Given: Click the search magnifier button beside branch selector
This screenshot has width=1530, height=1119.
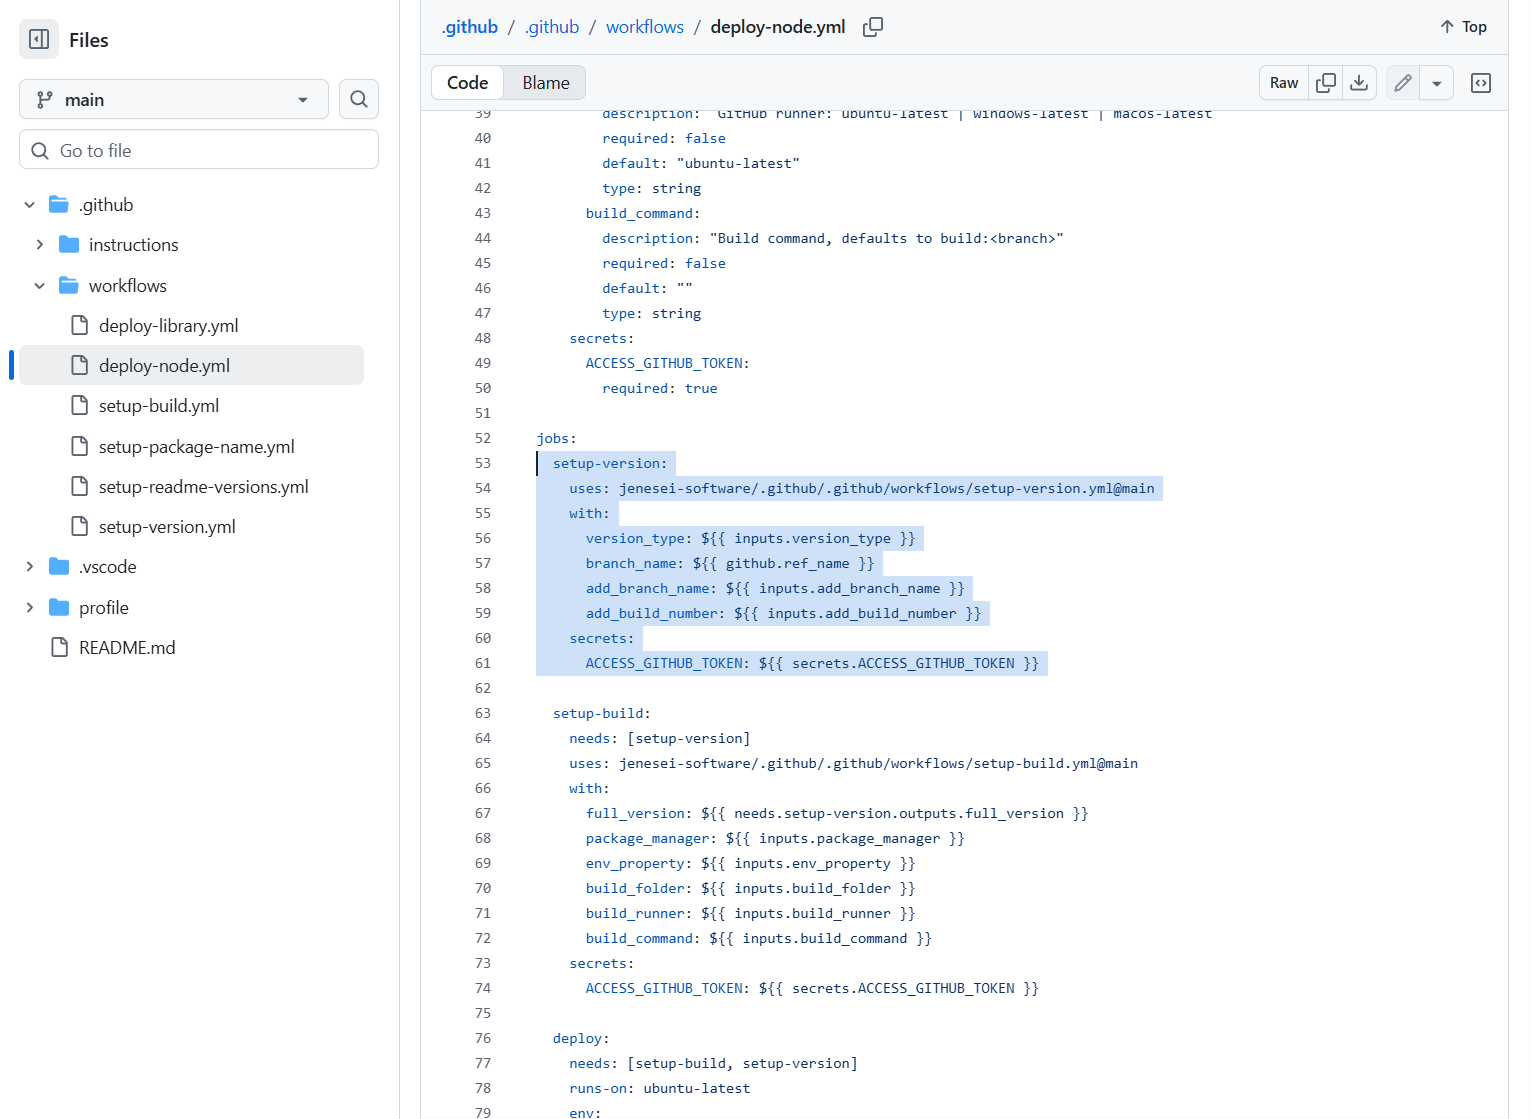Looking at the screenshot, I should click(359, 100).
